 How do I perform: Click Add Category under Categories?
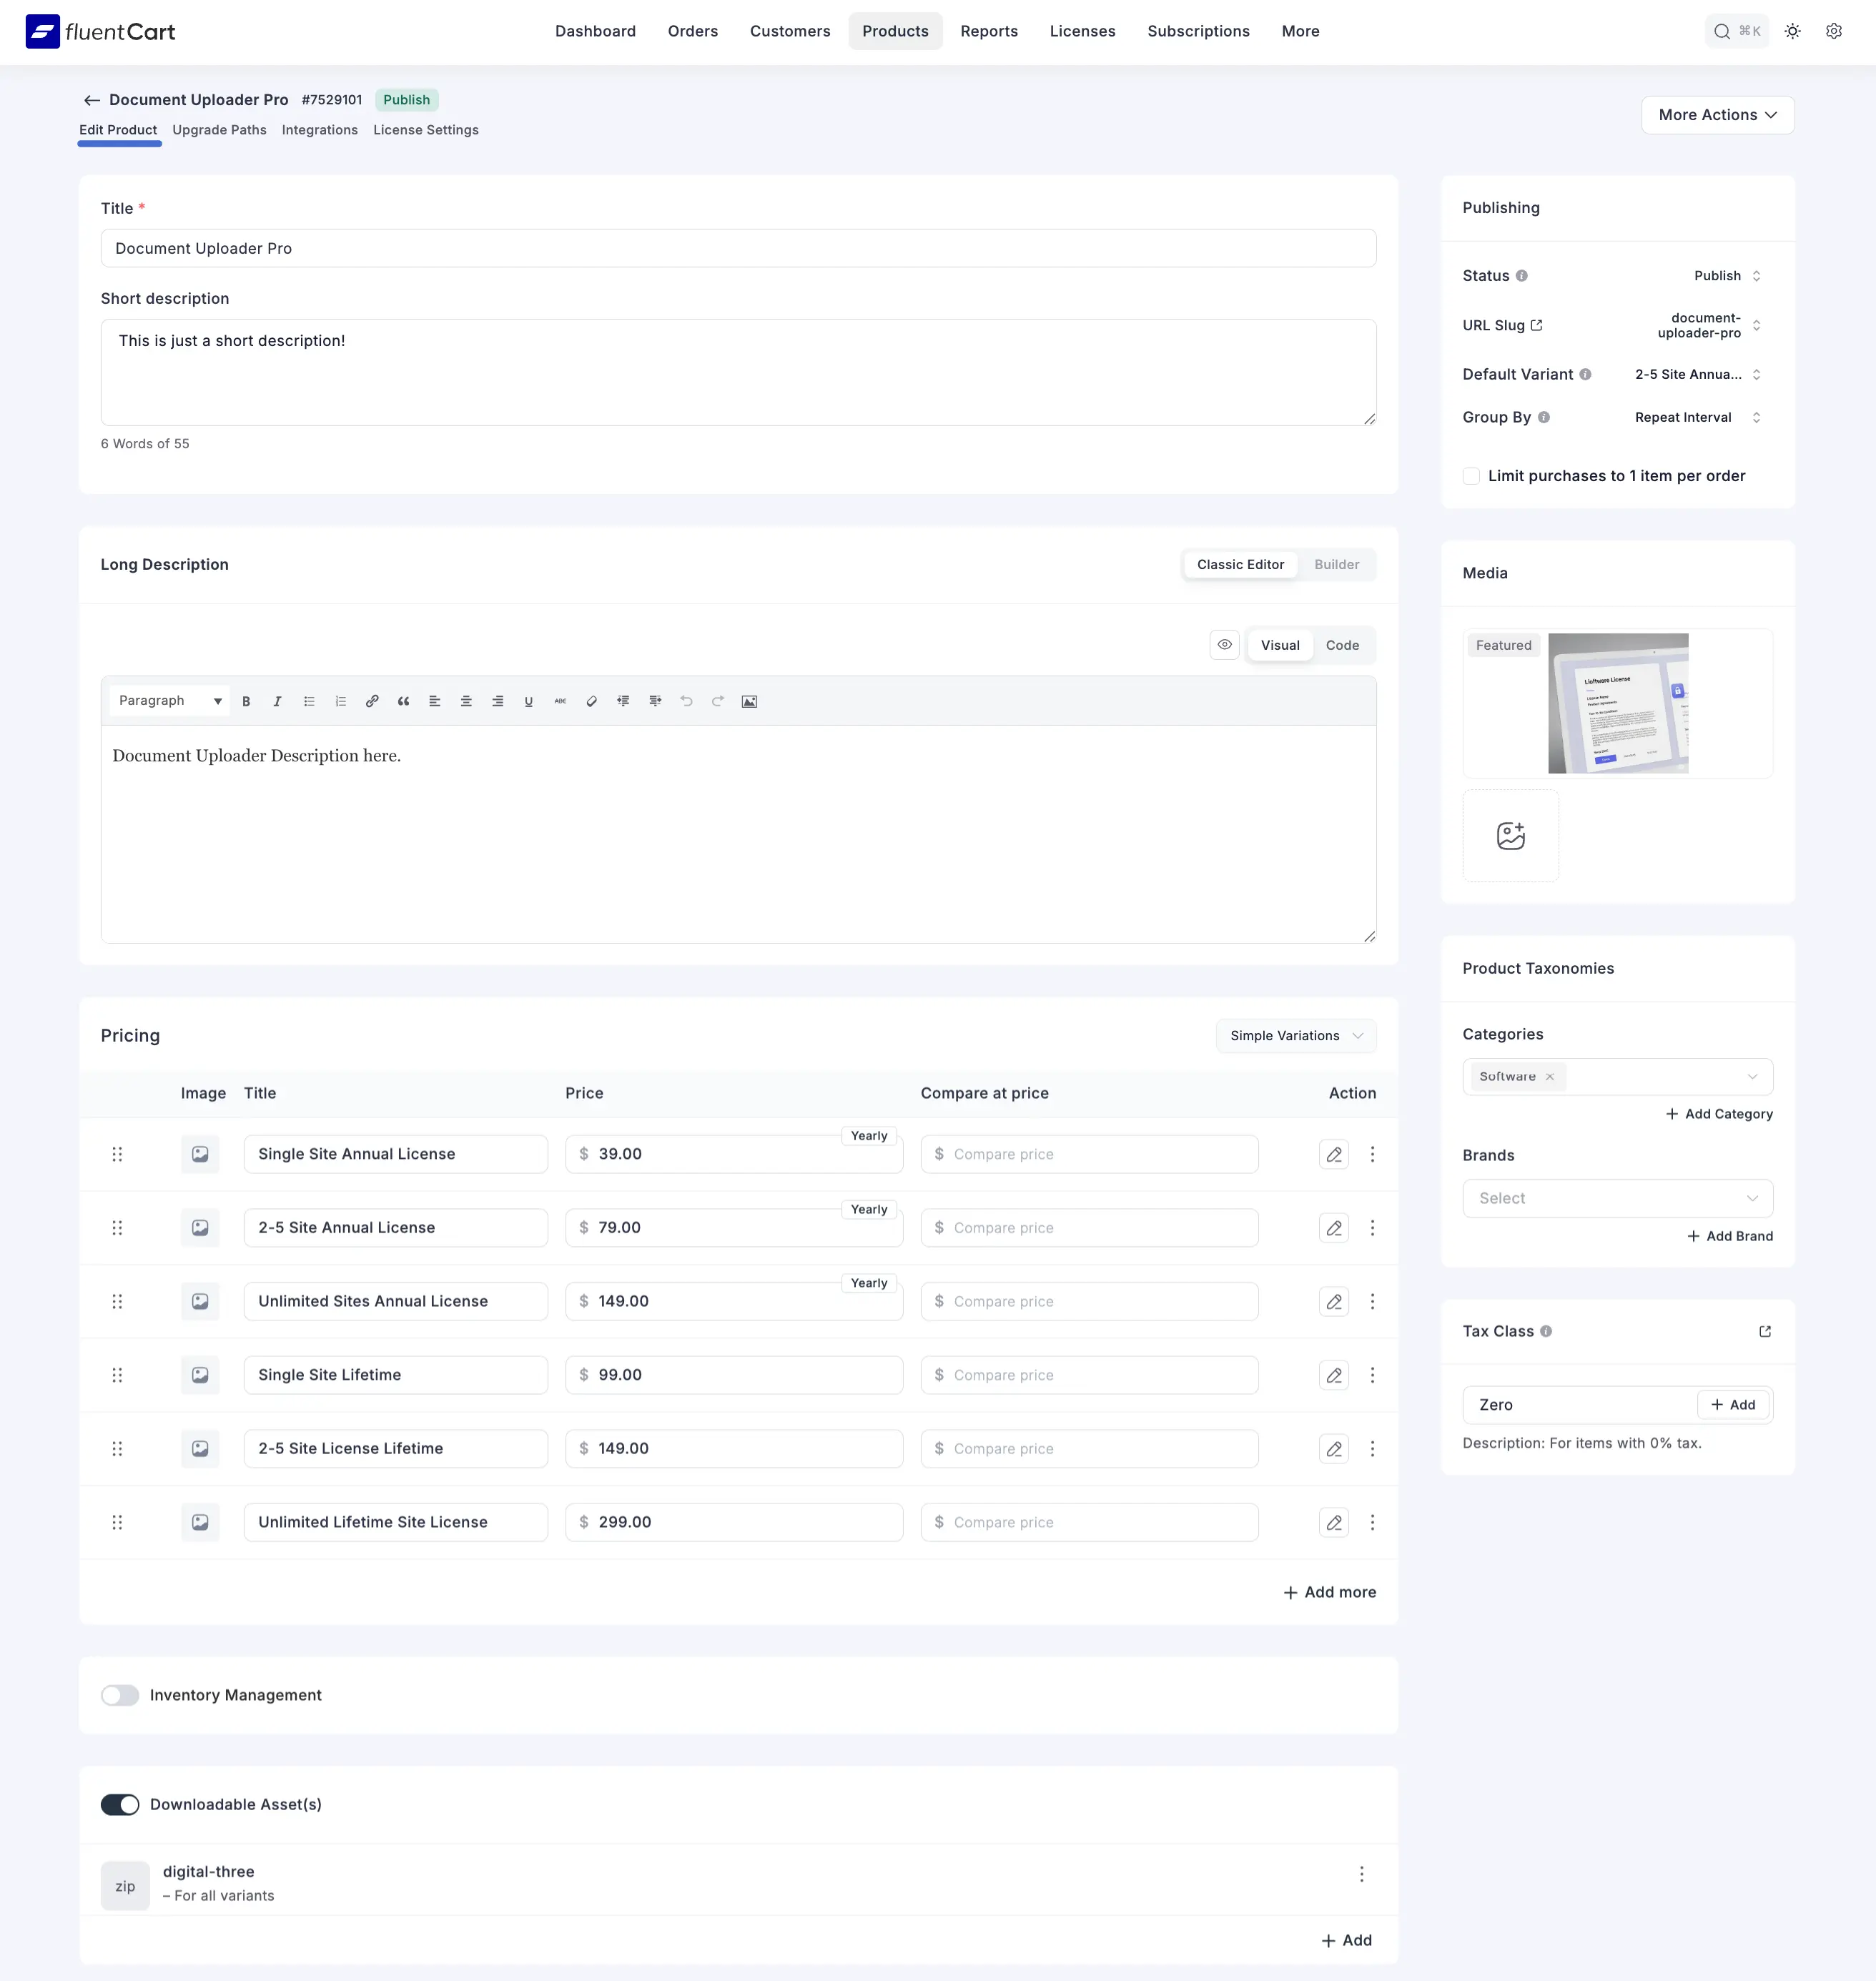(x=1718, y=1113)
